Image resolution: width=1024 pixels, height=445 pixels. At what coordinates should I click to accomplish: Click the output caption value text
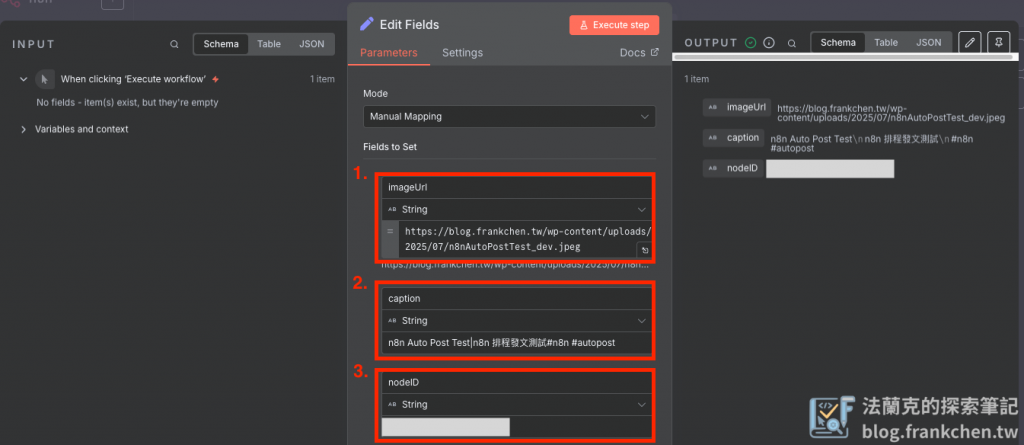click(x=872, y=144)
